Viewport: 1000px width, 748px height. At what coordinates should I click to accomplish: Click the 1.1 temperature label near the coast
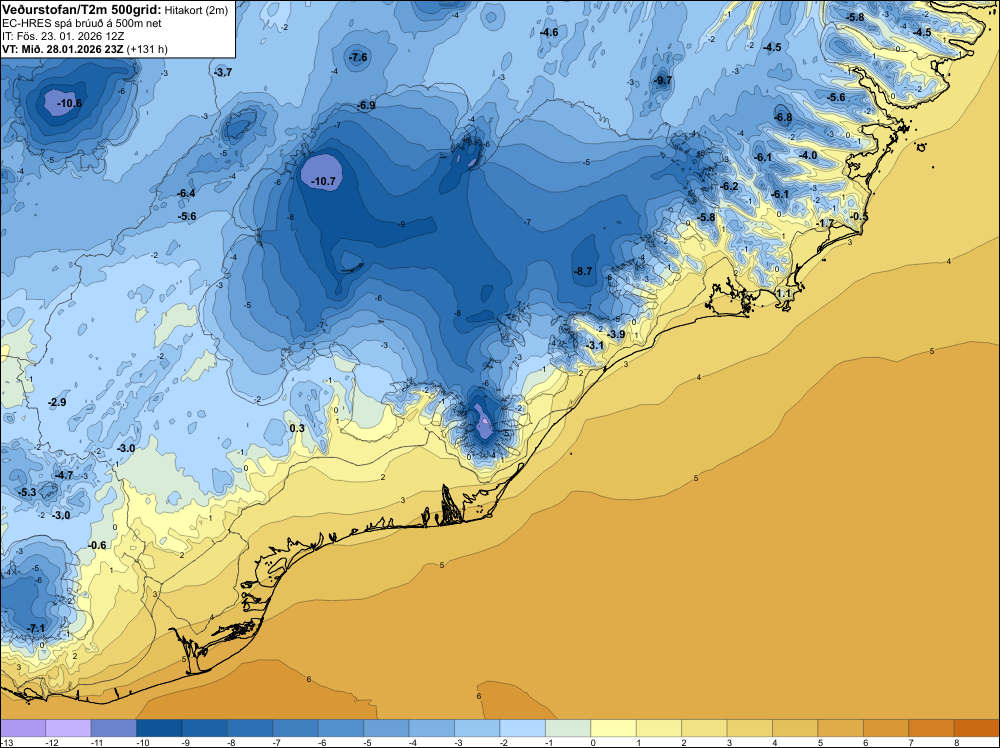tap(784, 293)
